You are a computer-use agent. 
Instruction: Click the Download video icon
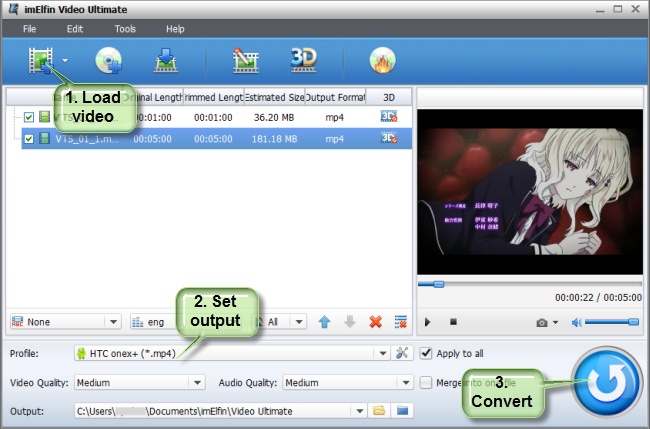tap(166, 61)
